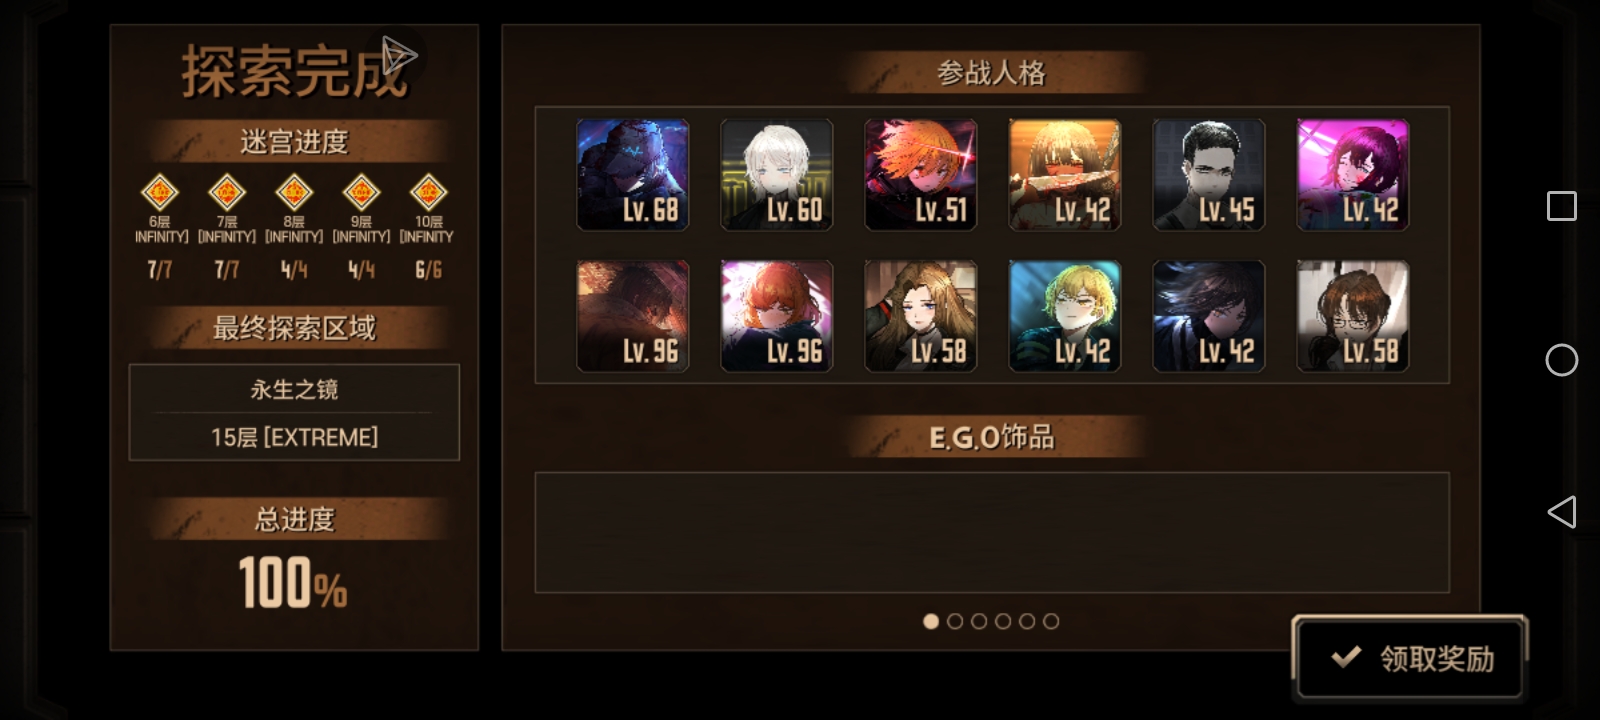The height and width of the screenshot is (720, 1600).
Task: Tap the 7层 INFINITY floor diamond icon
Action: [227, 191]
